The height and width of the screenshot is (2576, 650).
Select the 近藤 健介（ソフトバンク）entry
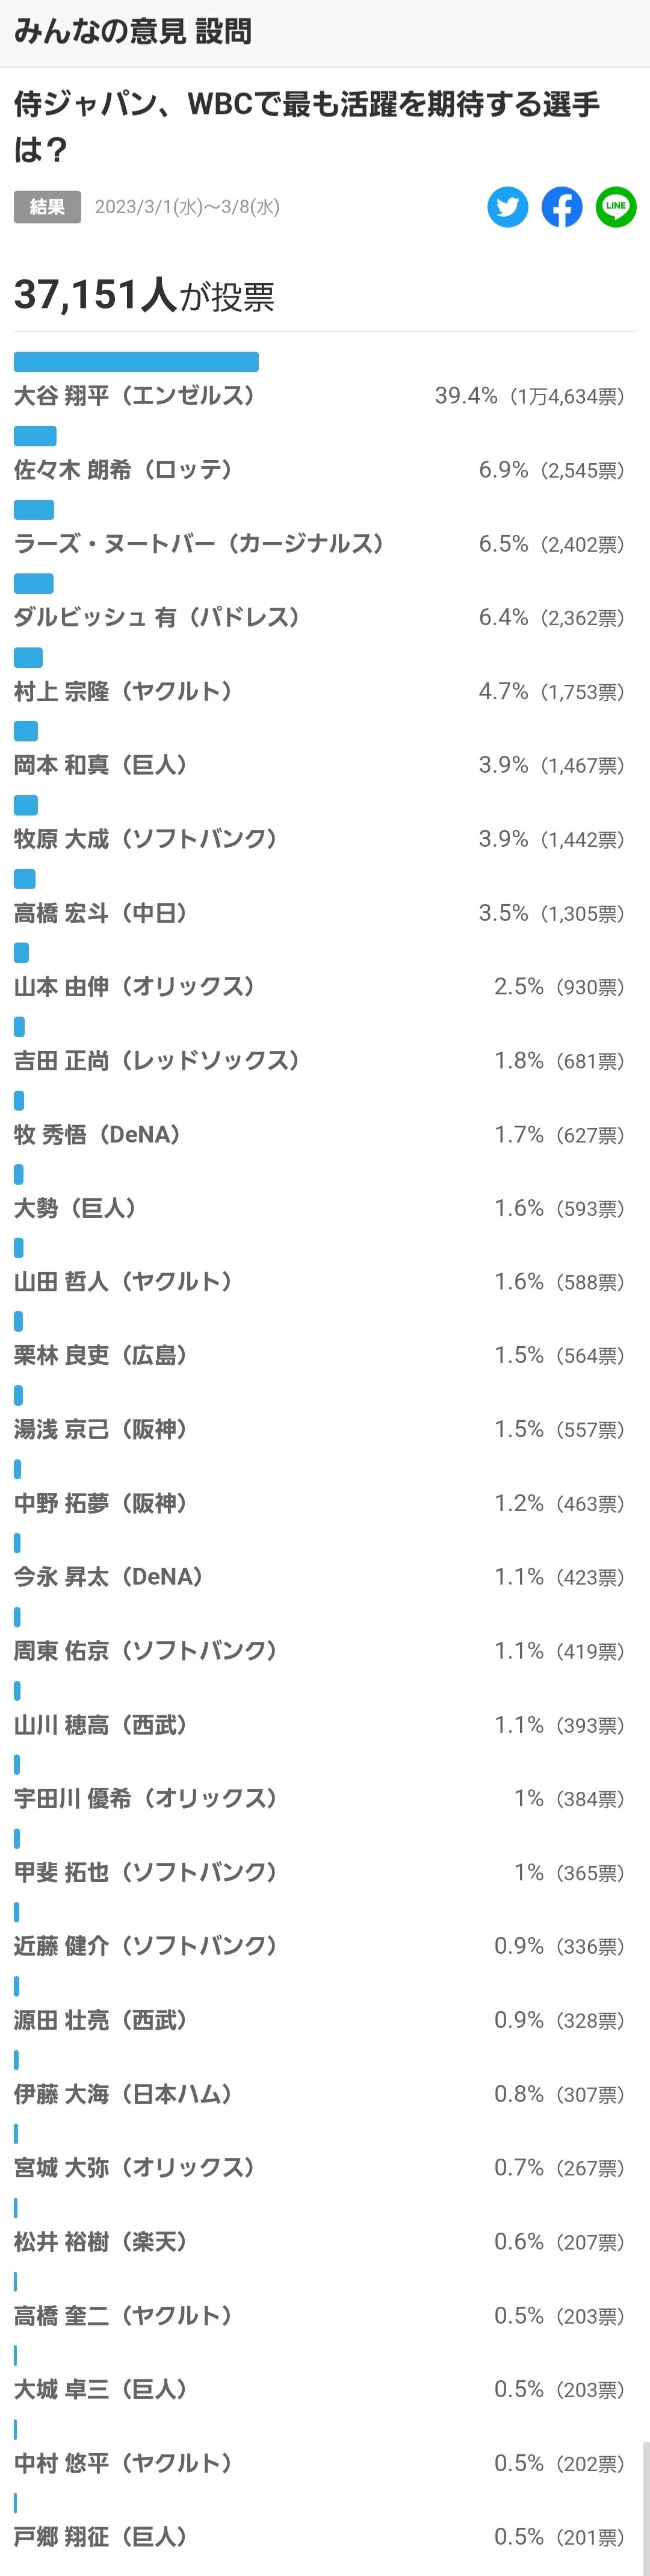click(x=145, y=1946)
